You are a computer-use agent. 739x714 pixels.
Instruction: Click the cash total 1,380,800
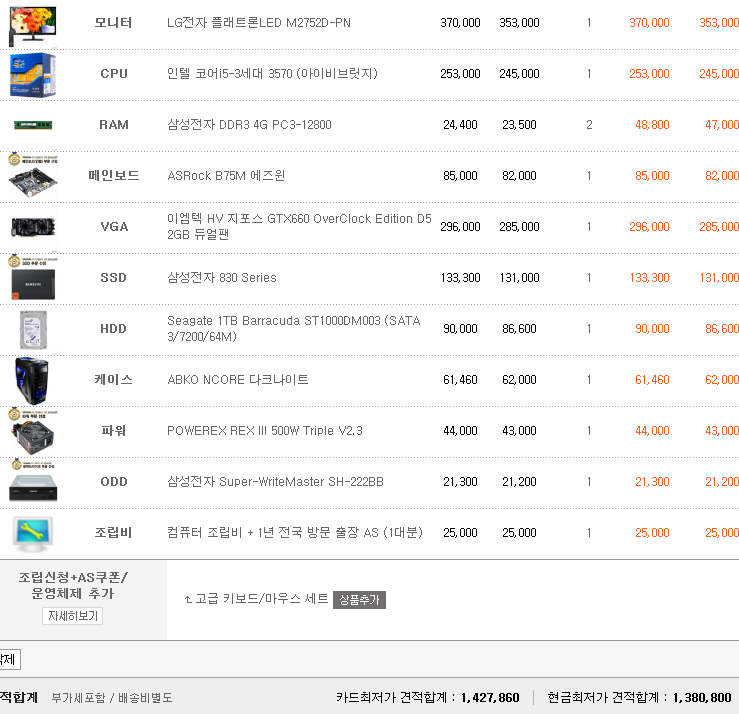click(x=702, y=698)
